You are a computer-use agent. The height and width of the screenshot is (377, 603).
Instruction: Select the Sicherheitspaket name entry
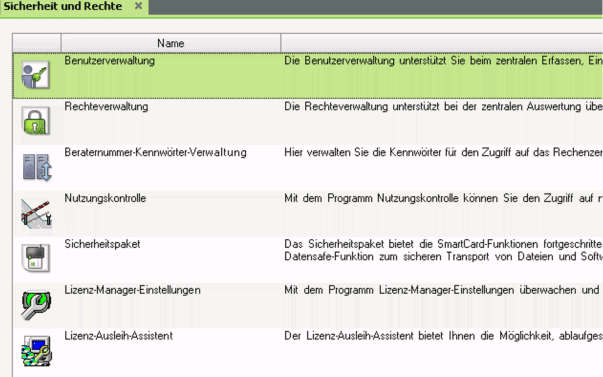(x=102, y=244)
